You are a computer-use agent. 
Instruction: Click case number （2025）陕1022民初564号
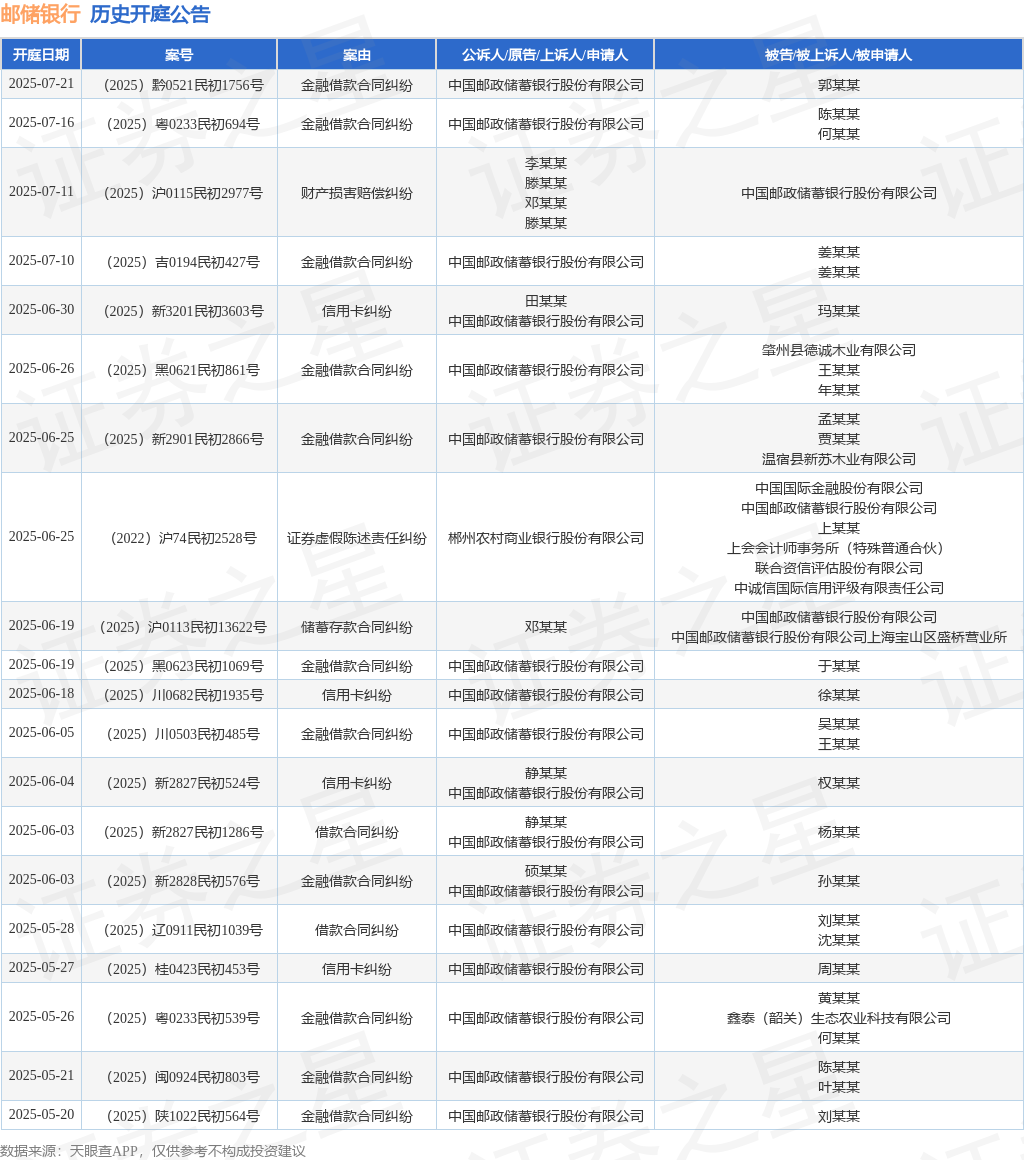(x=183, y=1116)
